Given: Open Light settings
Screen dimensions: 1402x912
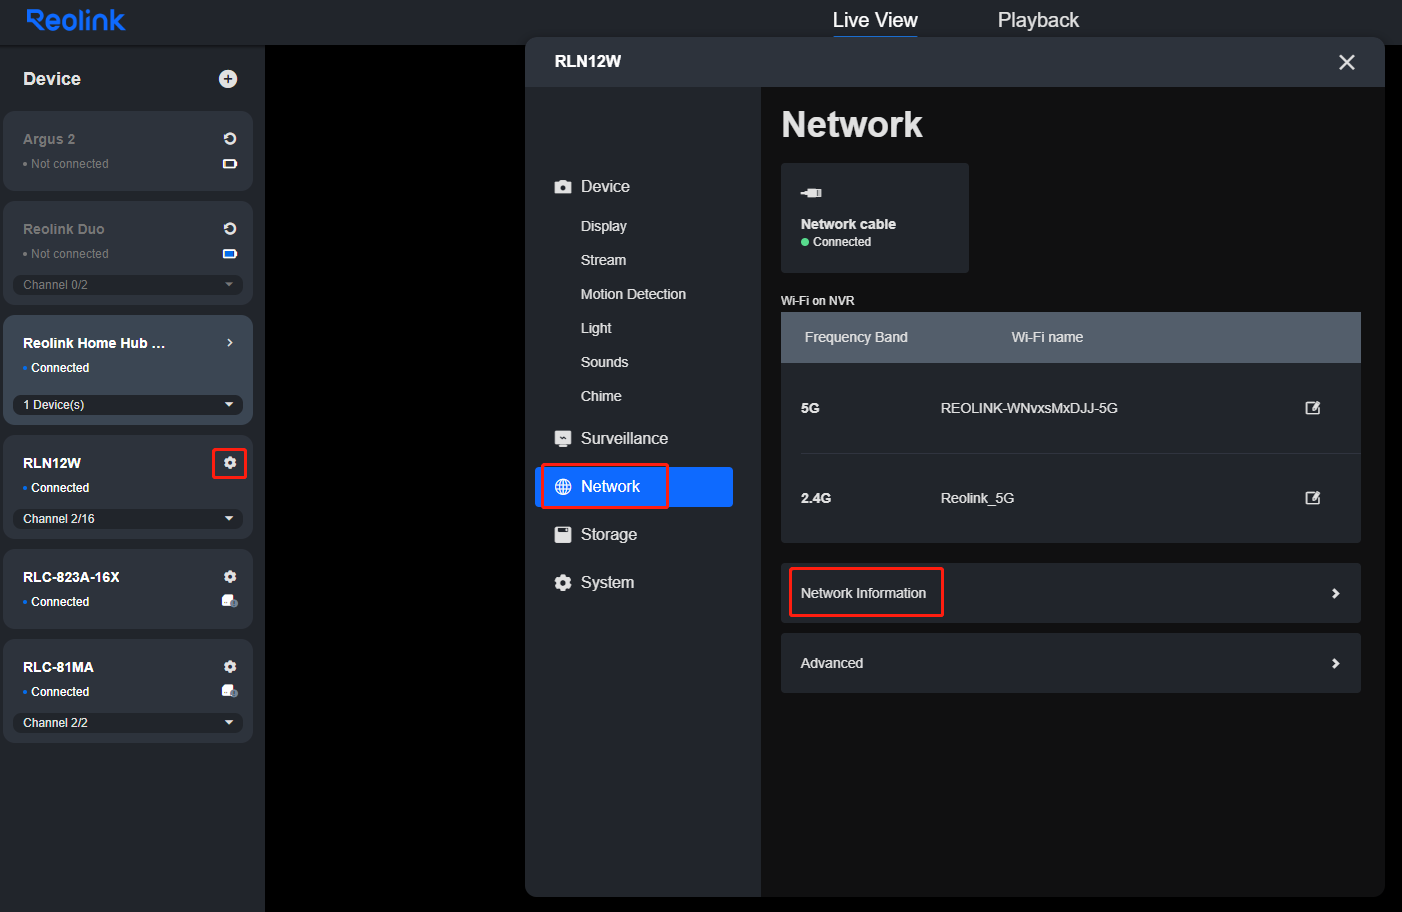Looking at the screenshot, I should click(x=596, y=328).
